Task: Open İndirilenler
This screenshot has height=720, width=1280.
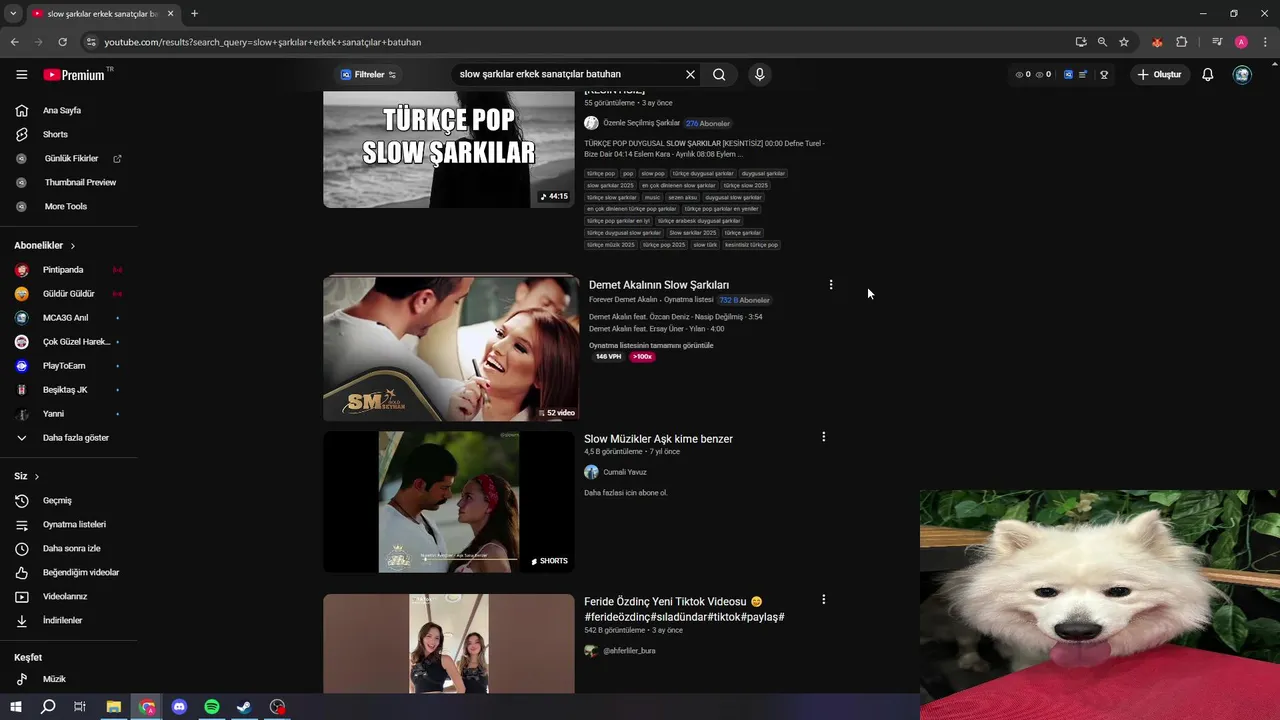Action: pyautogui.click(x=62, y=621)
